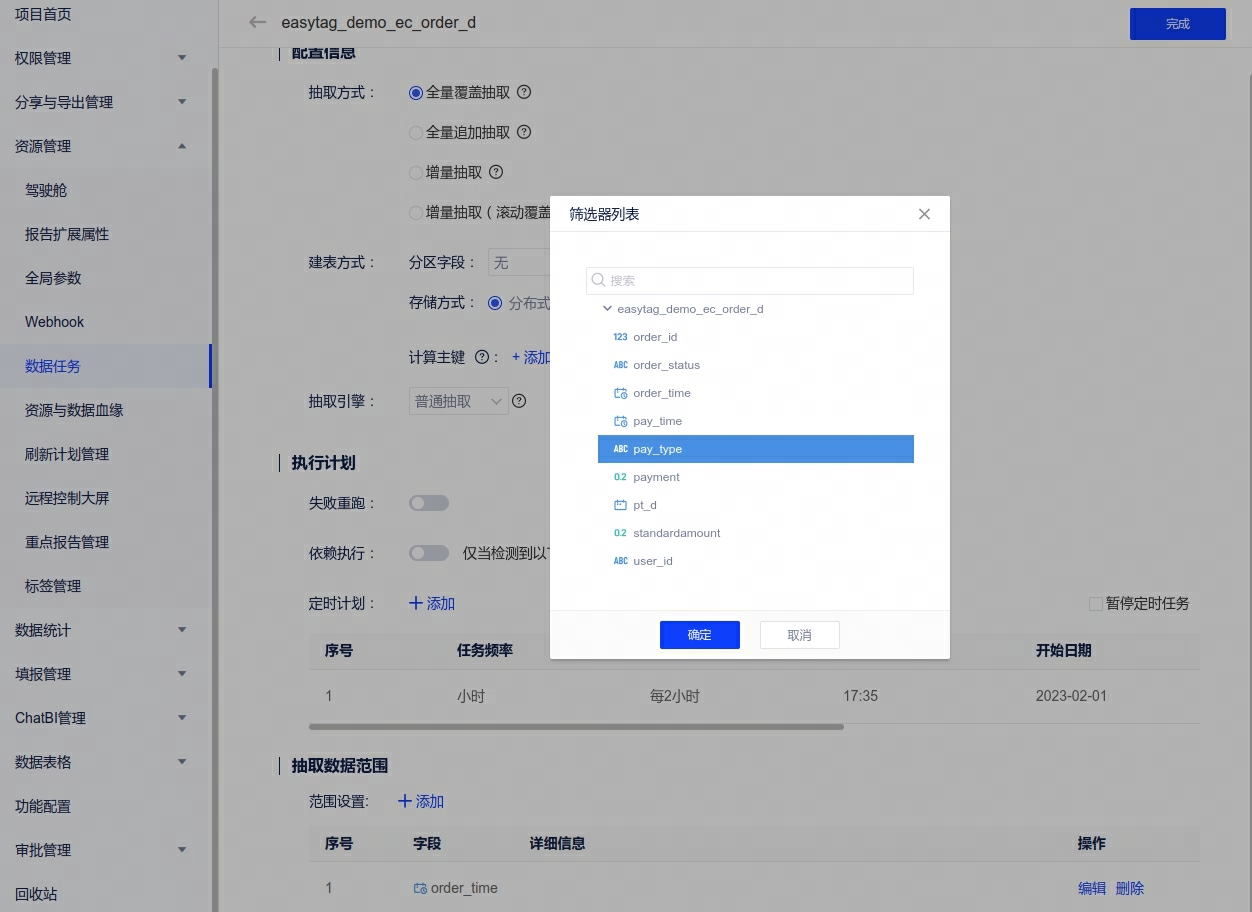1252x912 pixels.
Task: Click the 确定 button in the dialog
Action: [x=699, y=635]
